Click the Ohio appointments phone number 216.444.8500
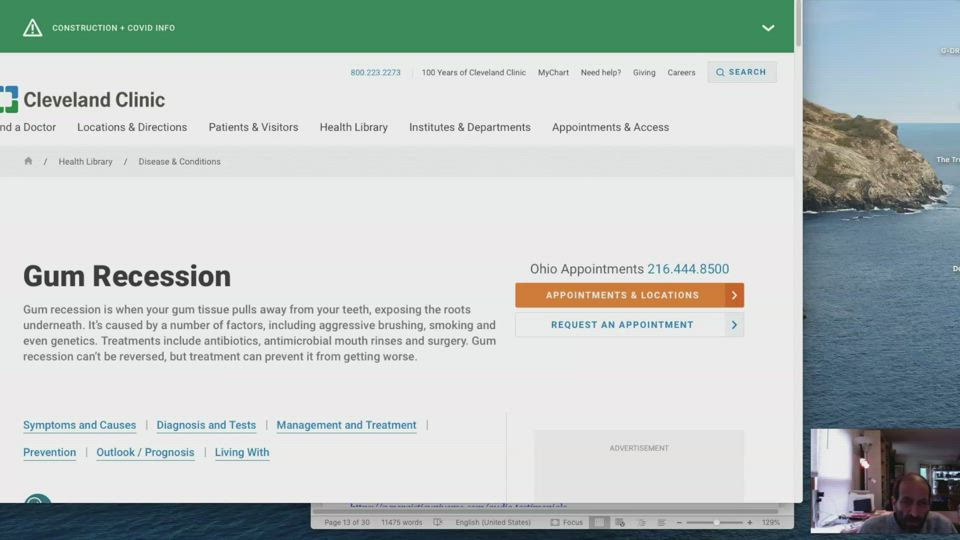Viewport: 960px width, 540px height. [x=687, y=269]
